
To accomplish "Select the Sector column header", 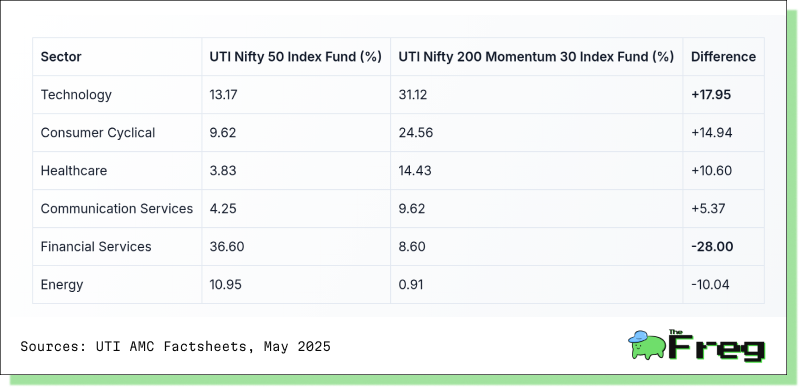I will [61, 57].
